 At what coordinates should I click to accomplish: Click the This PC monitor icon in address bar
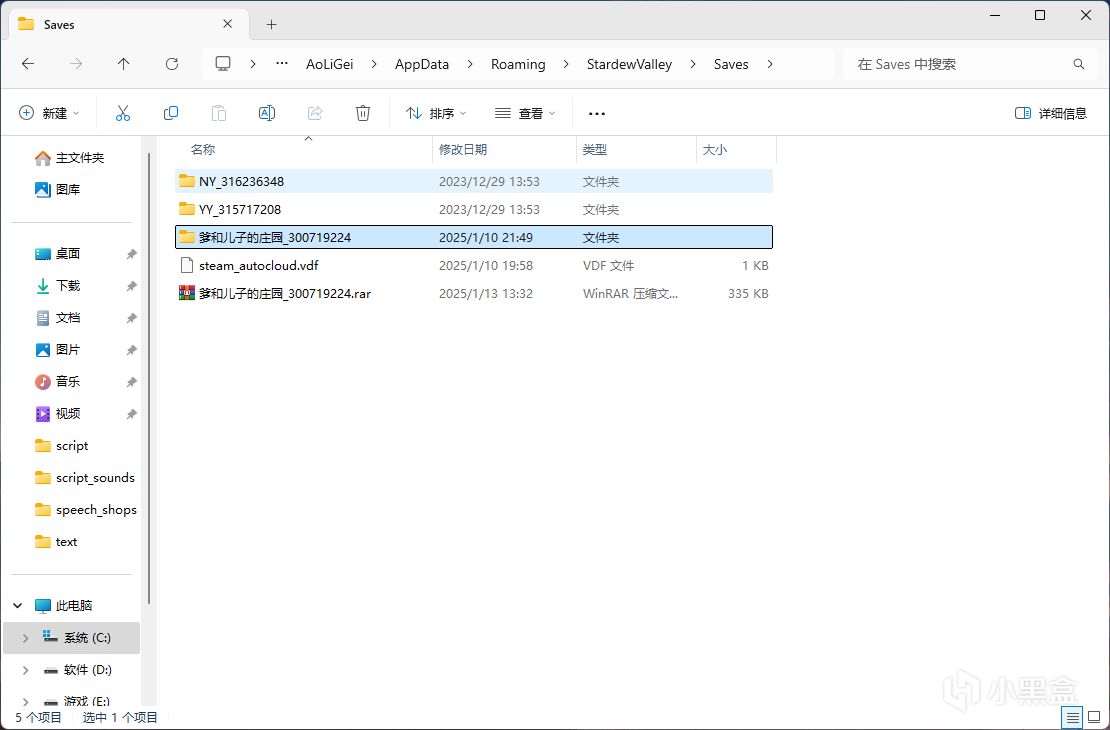click(223, 64)
